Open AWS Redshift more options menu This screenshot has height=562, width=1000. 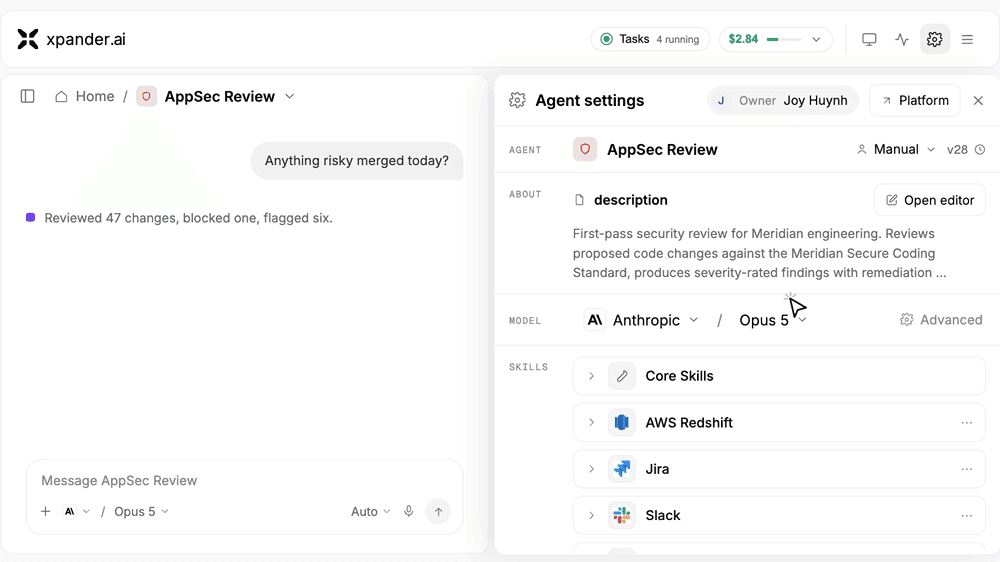click(x=967, y=422)
